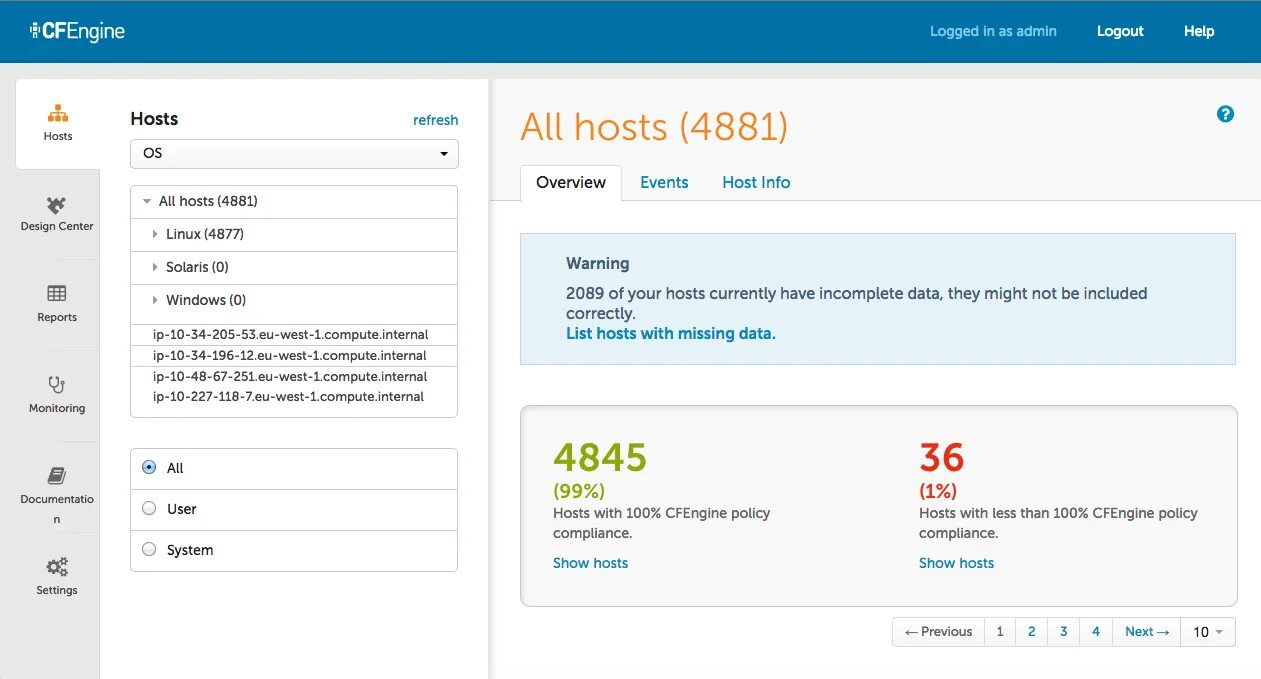Open the Hosts sidebar icon

[58, 113]
